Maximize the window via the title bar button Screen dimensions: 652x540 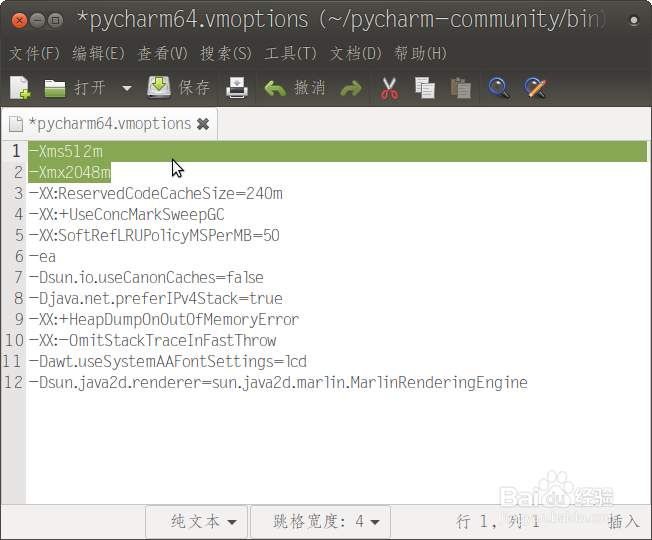(55, 20)
